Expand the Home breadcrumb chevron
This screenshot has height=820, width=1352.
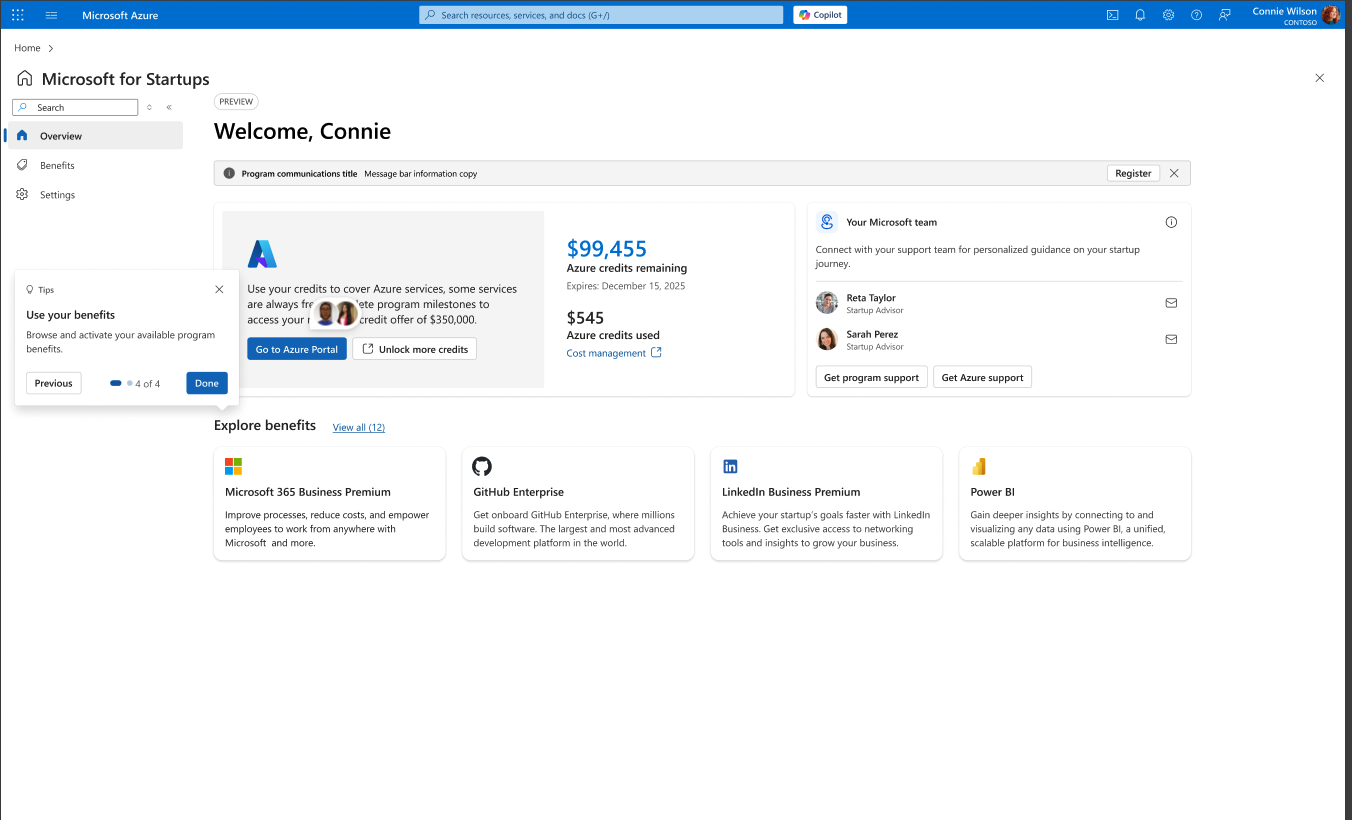[51, 48]
